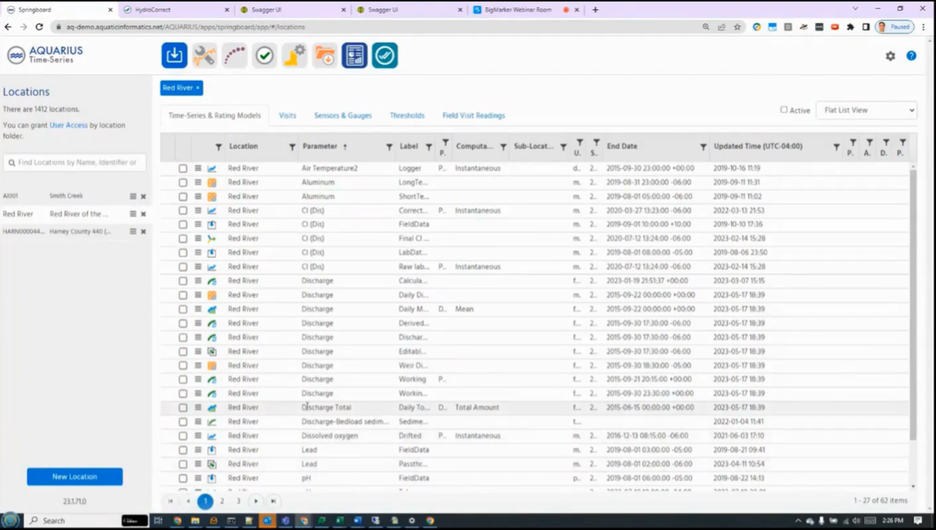Open the dotted curve rating tool icon
The image size is (936, 530).
click(235, 56)
